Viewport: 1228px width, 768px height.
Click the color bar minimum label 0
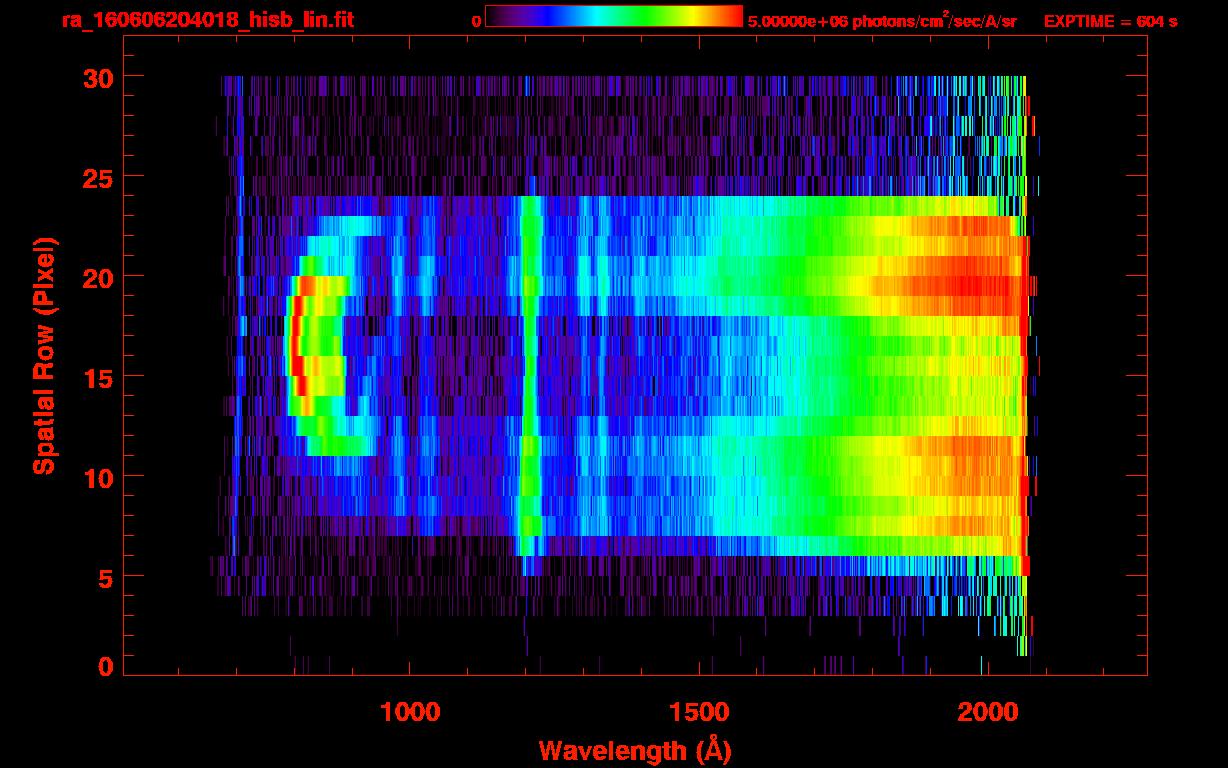pos(476,21)
